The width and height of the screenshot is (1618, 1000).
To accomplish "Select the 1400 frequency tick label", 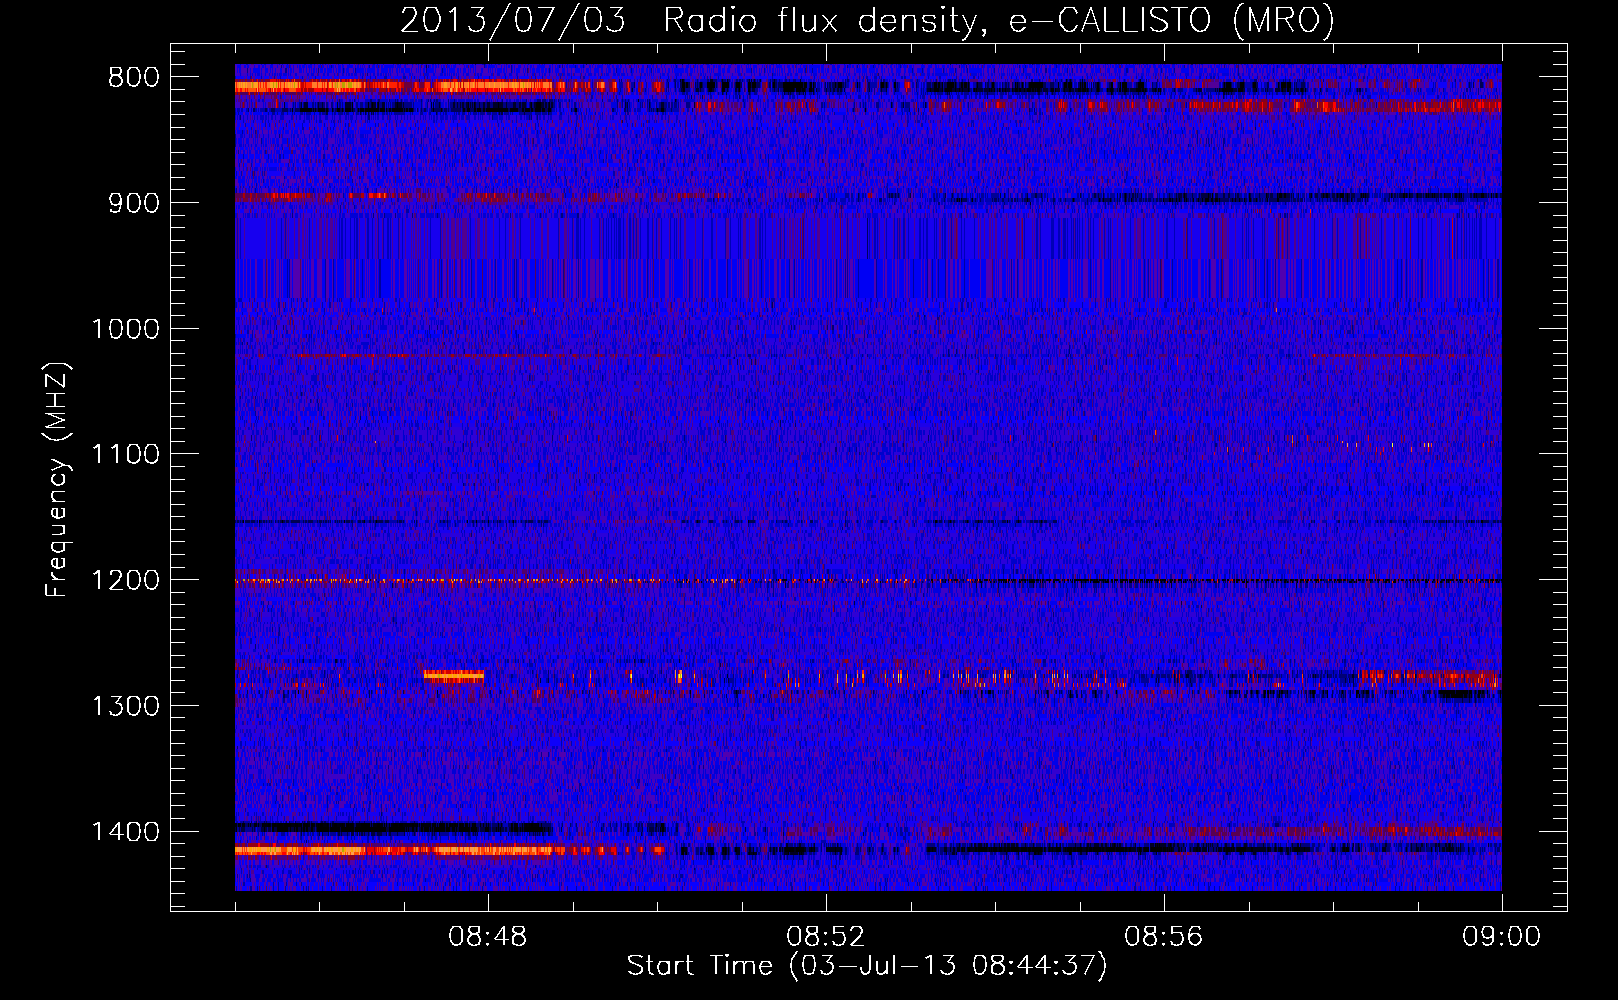I will pyautogui.click(x=125, y=832).
